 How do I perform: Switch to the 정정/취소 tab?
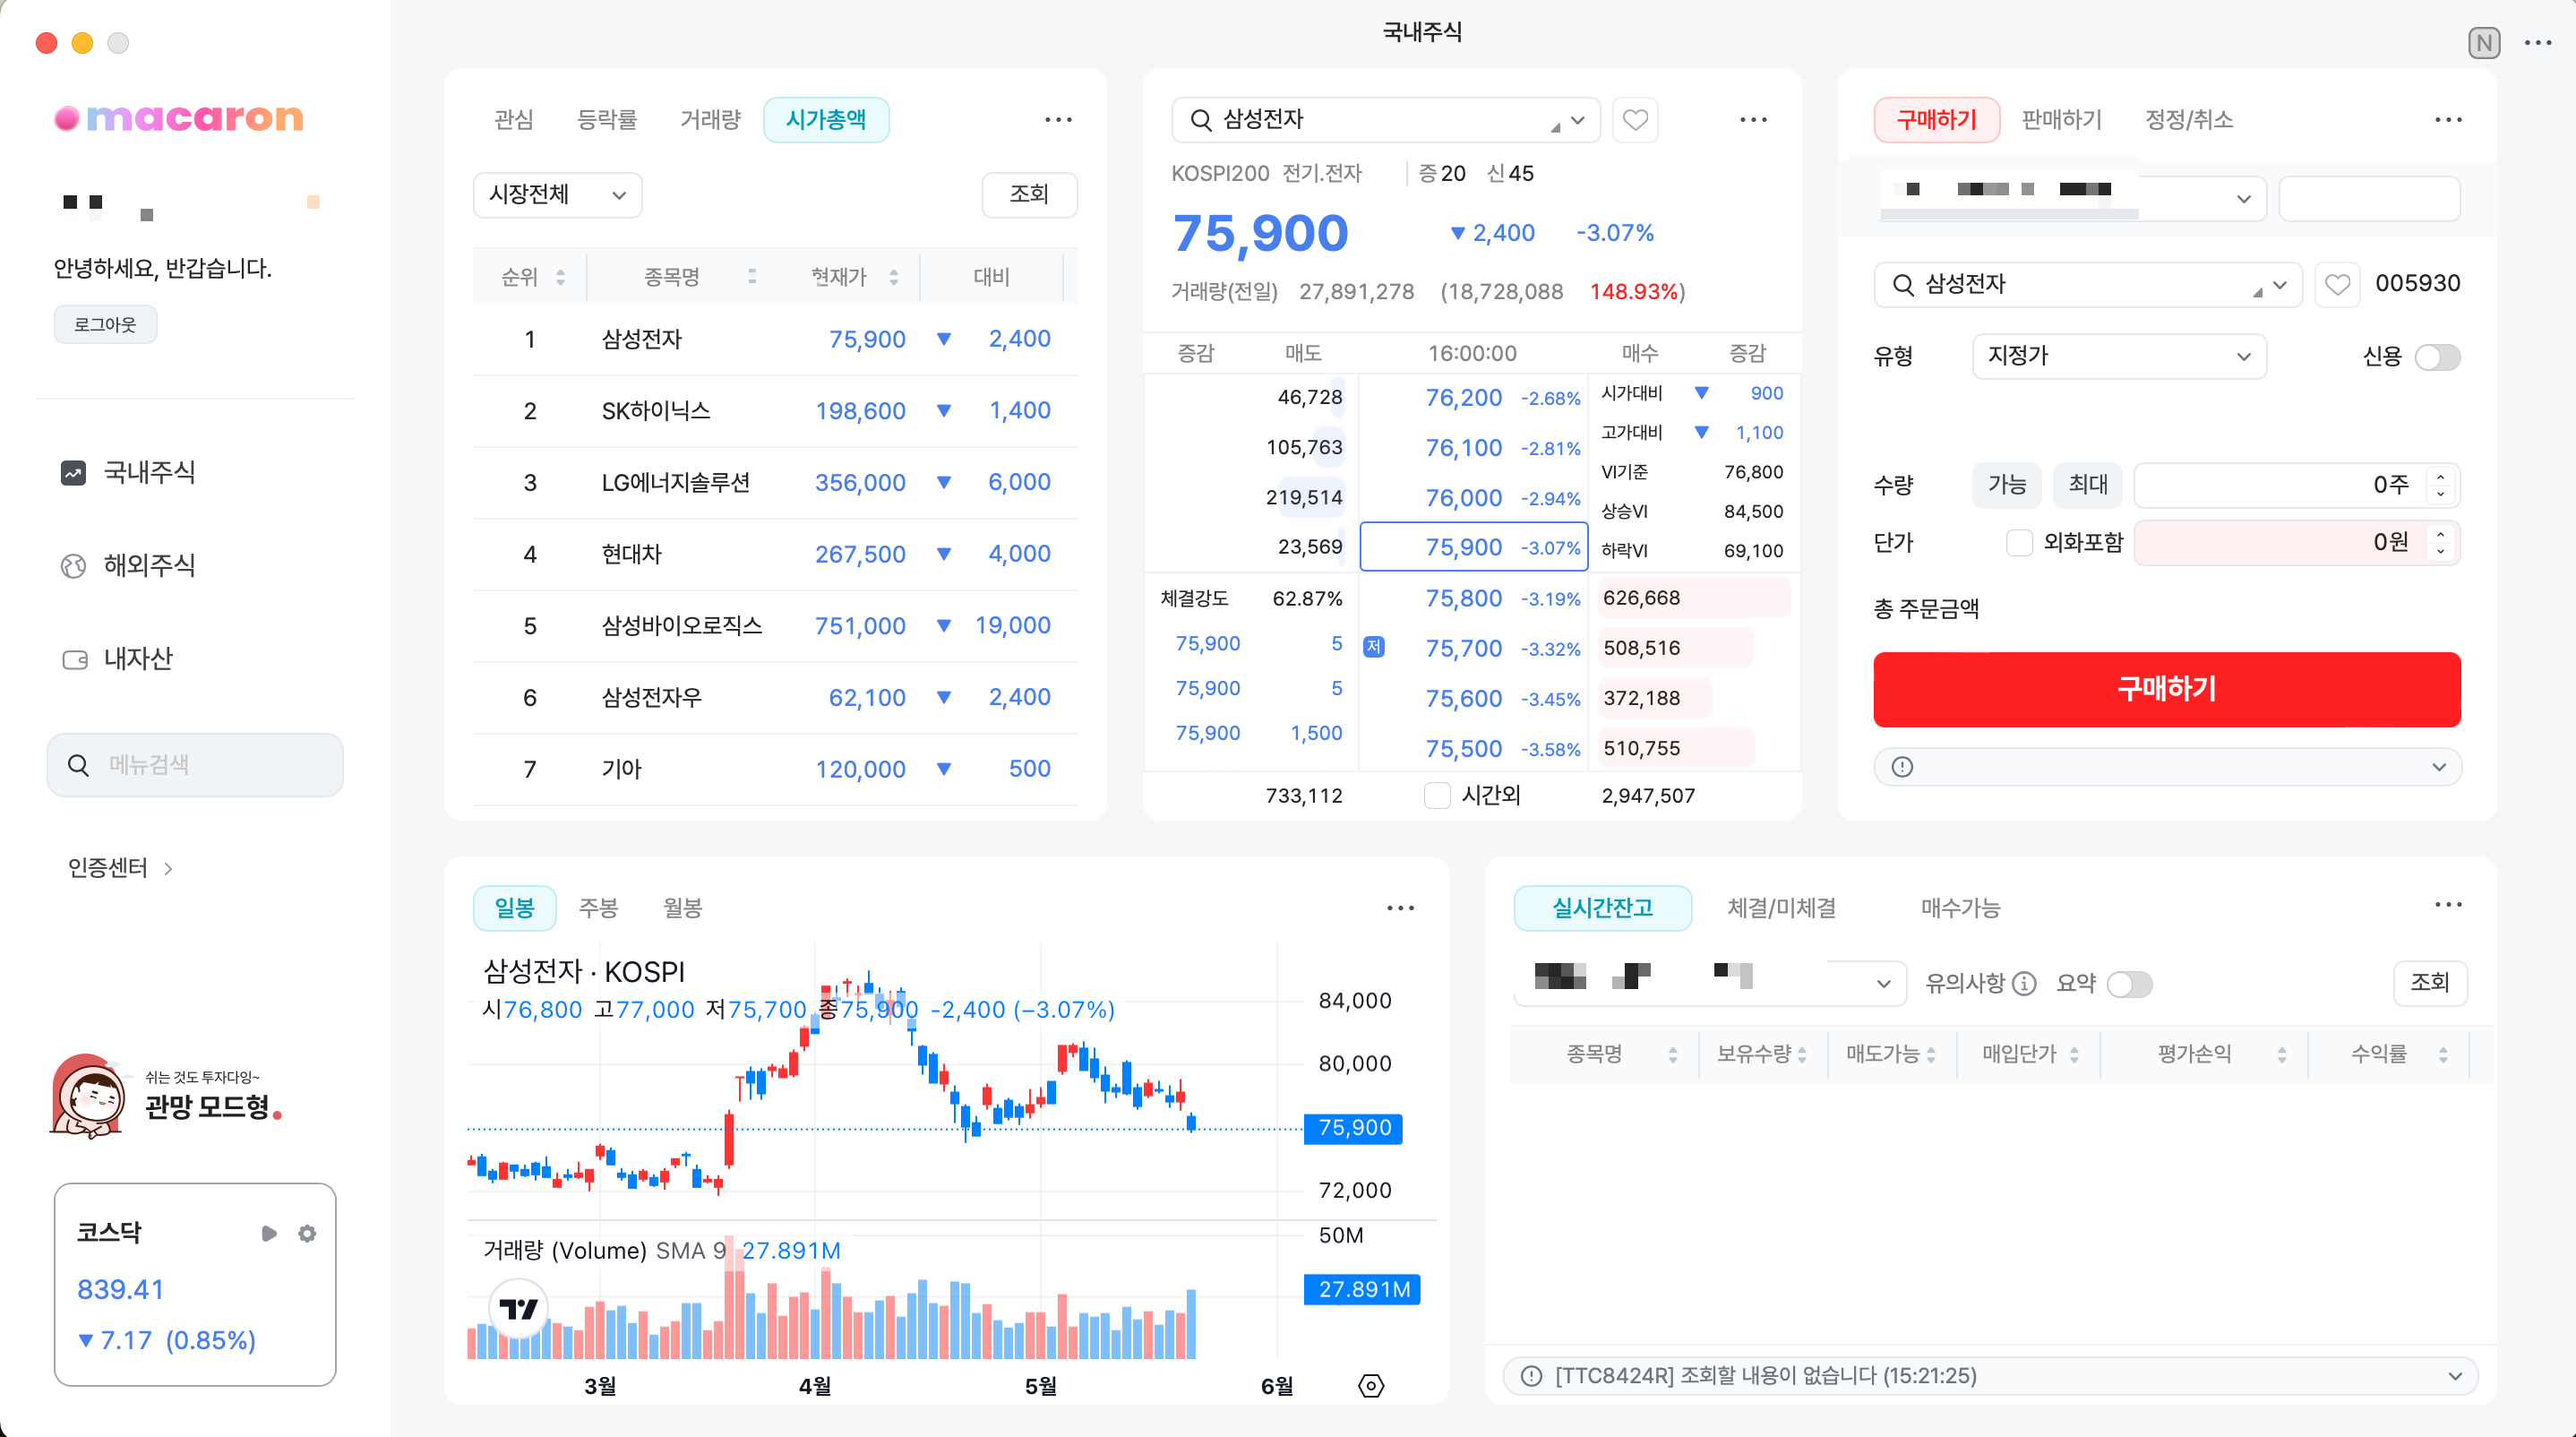(2189, 120)
